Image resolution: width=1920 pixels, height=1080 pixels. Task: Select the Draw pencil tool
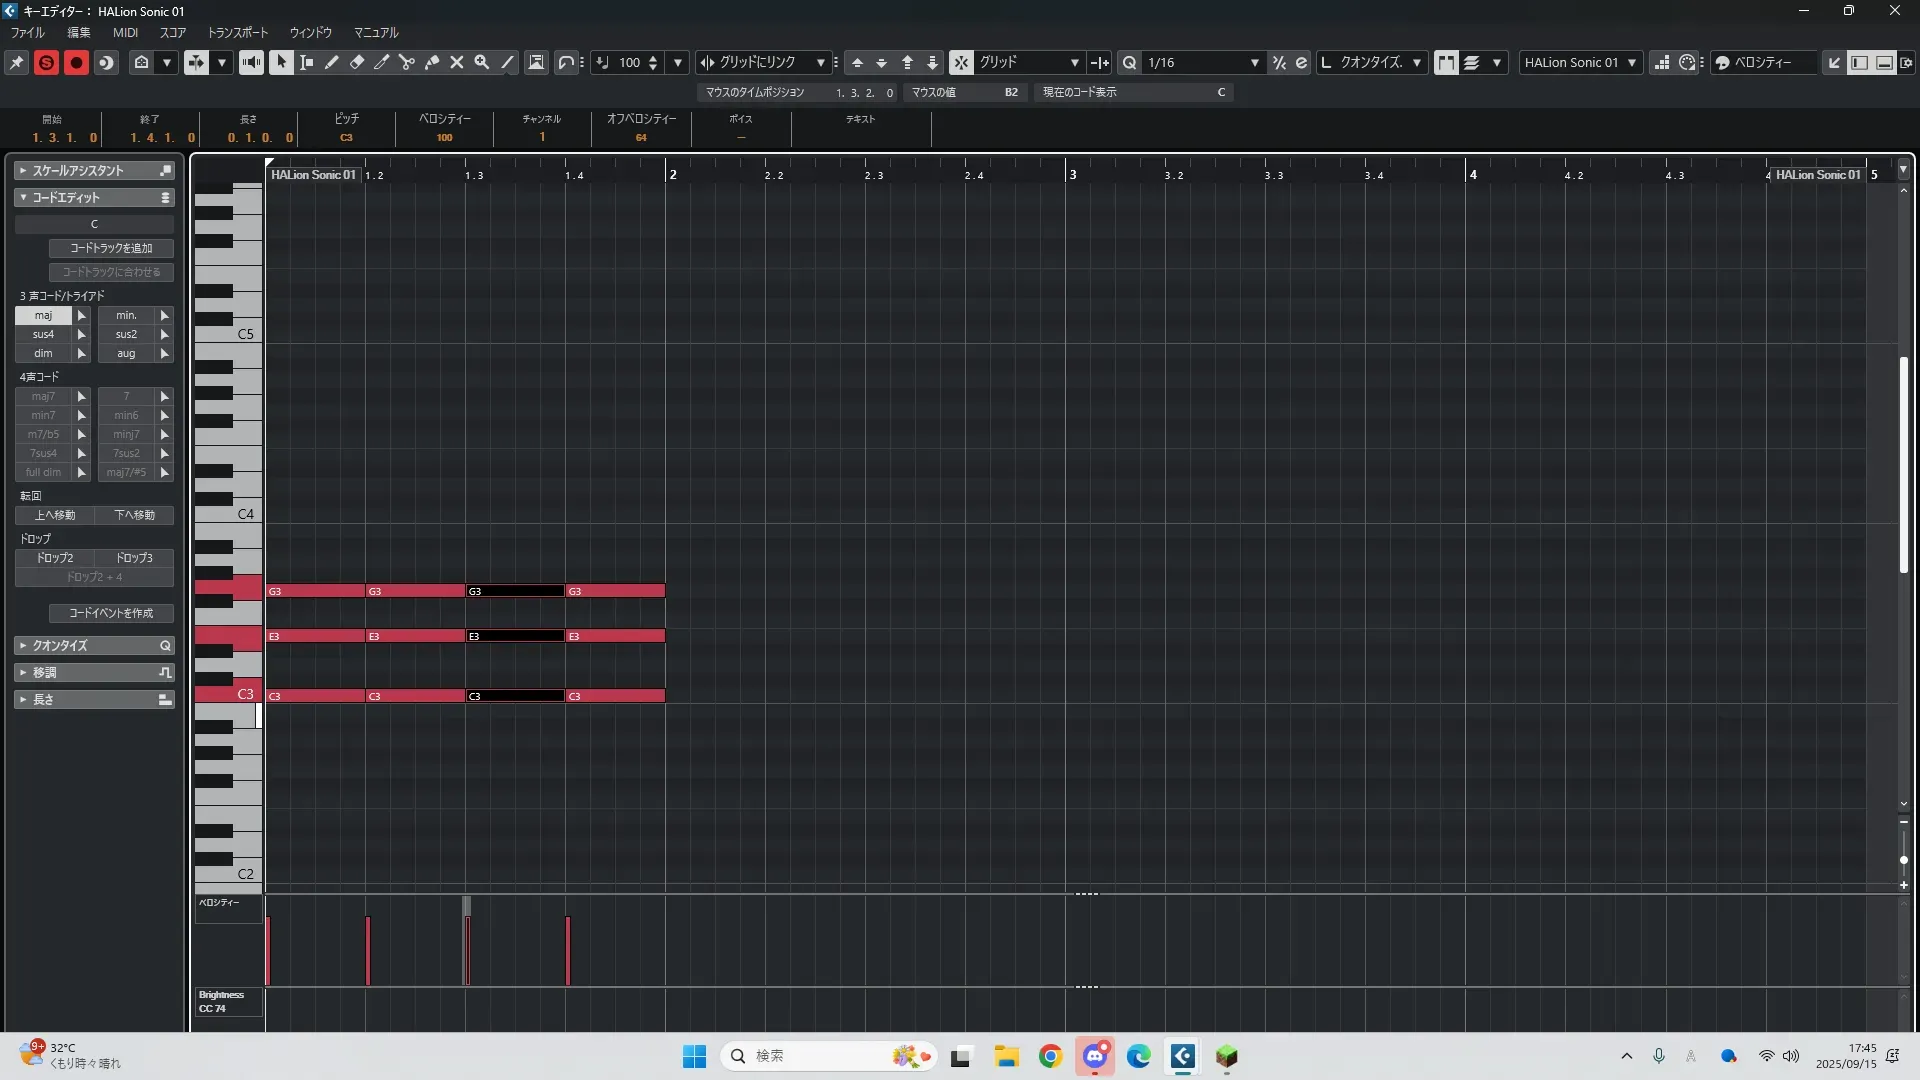pyautogui.click(x=332, y=62)
